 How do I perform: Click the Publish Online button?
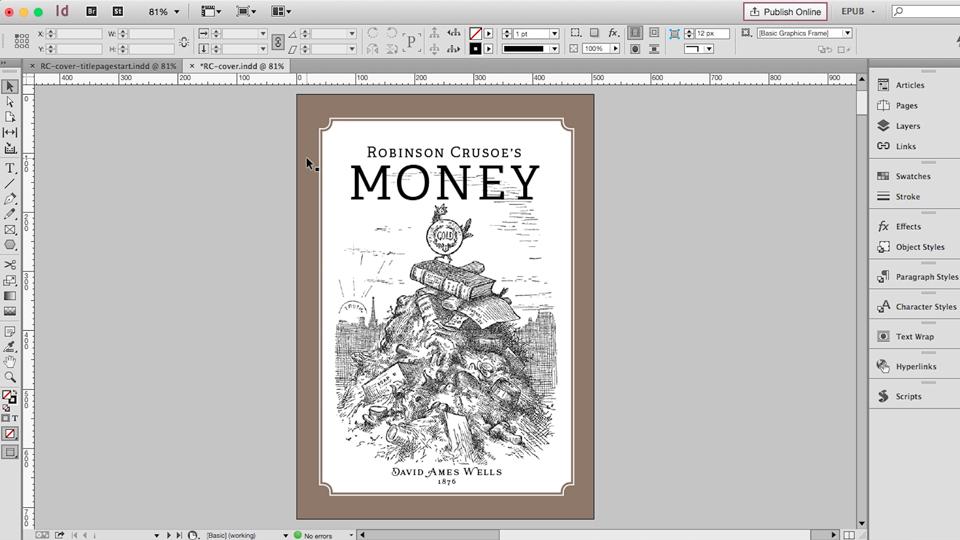coord(786,12)
